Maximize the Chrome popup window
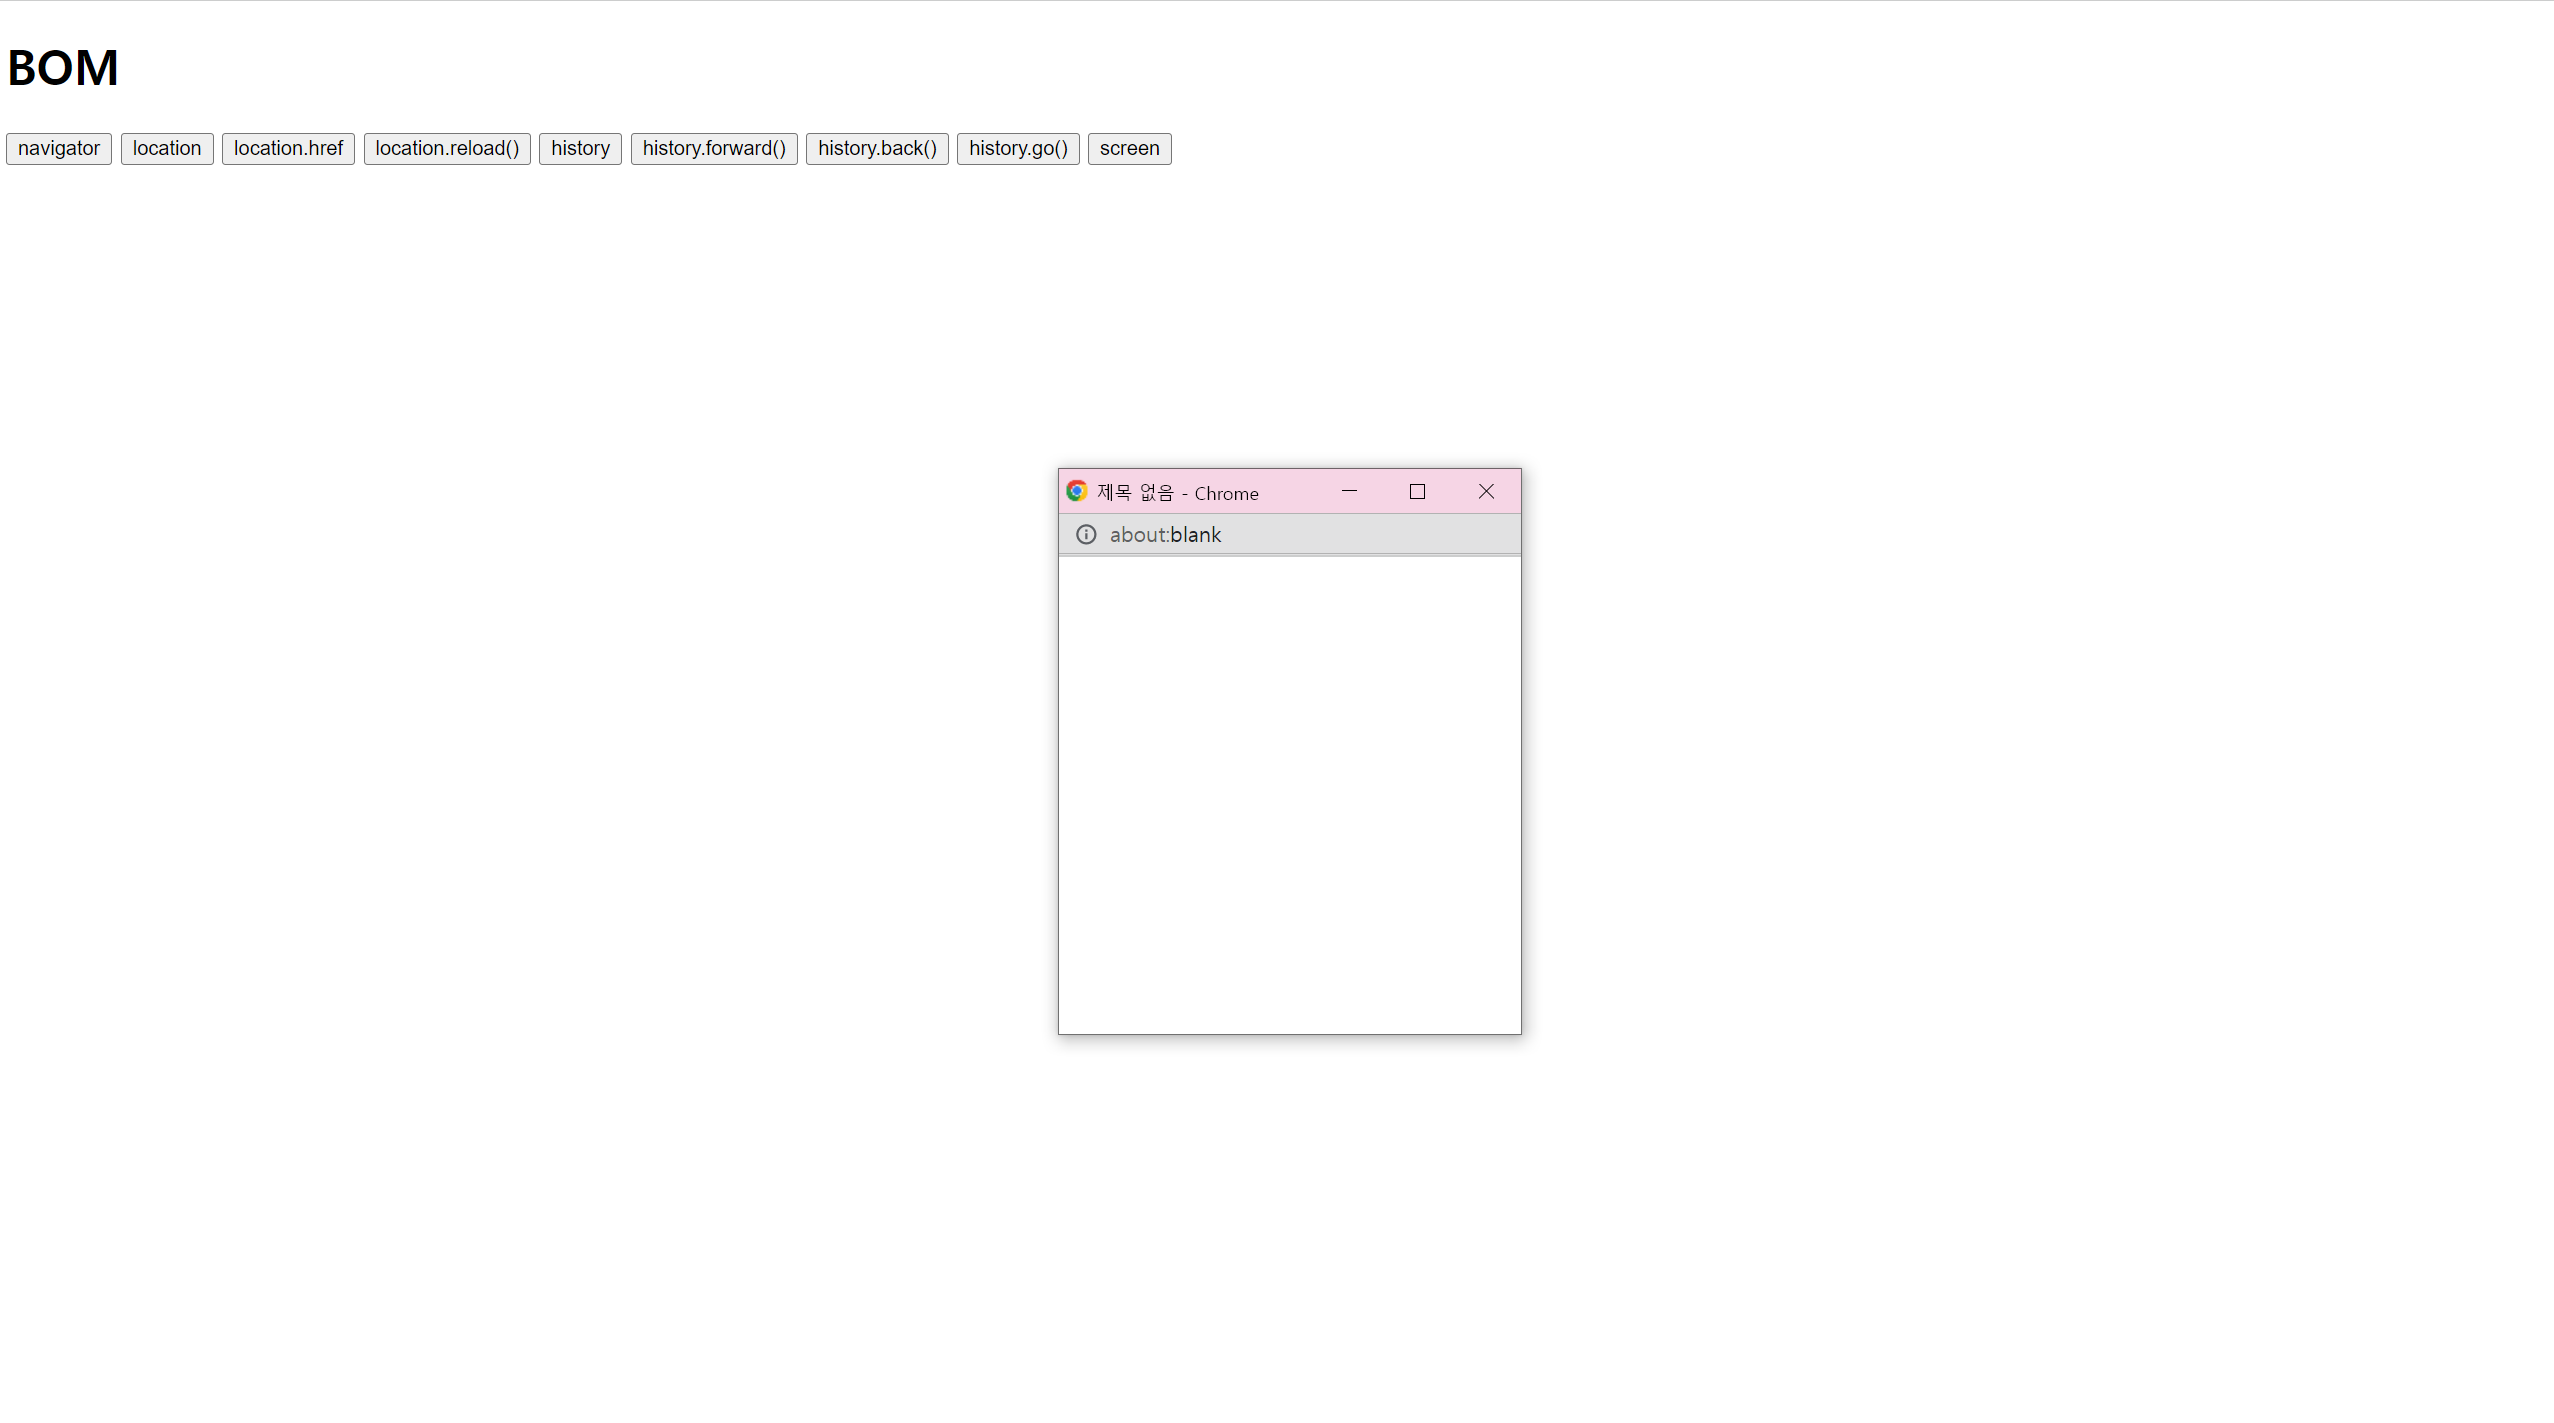2554x1423 pixels. [1417, 491]
